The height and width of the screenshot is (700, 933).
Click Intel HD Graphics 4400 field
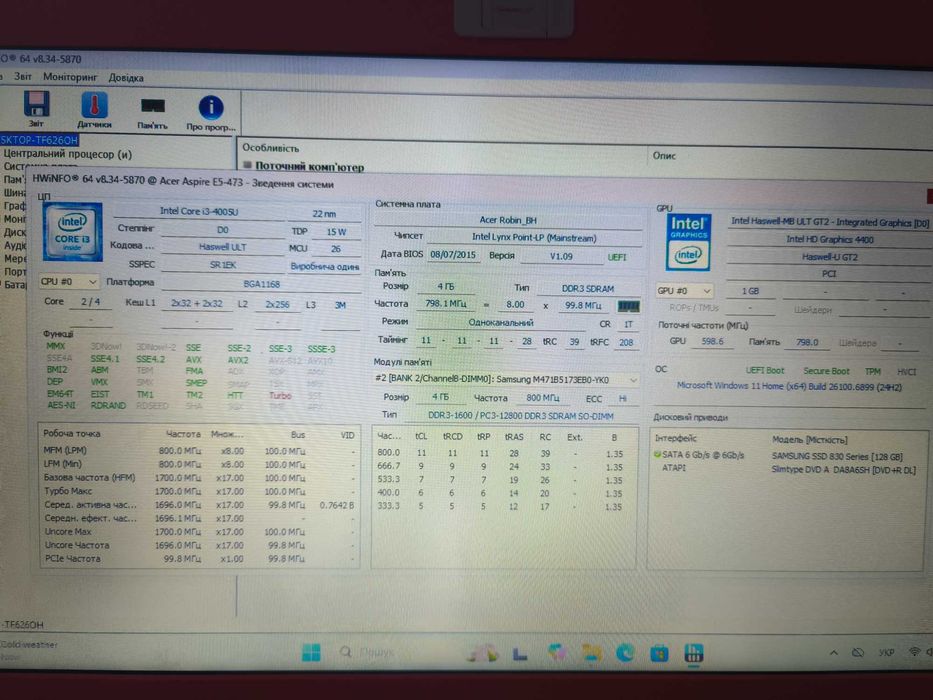[x=829, y=239]
